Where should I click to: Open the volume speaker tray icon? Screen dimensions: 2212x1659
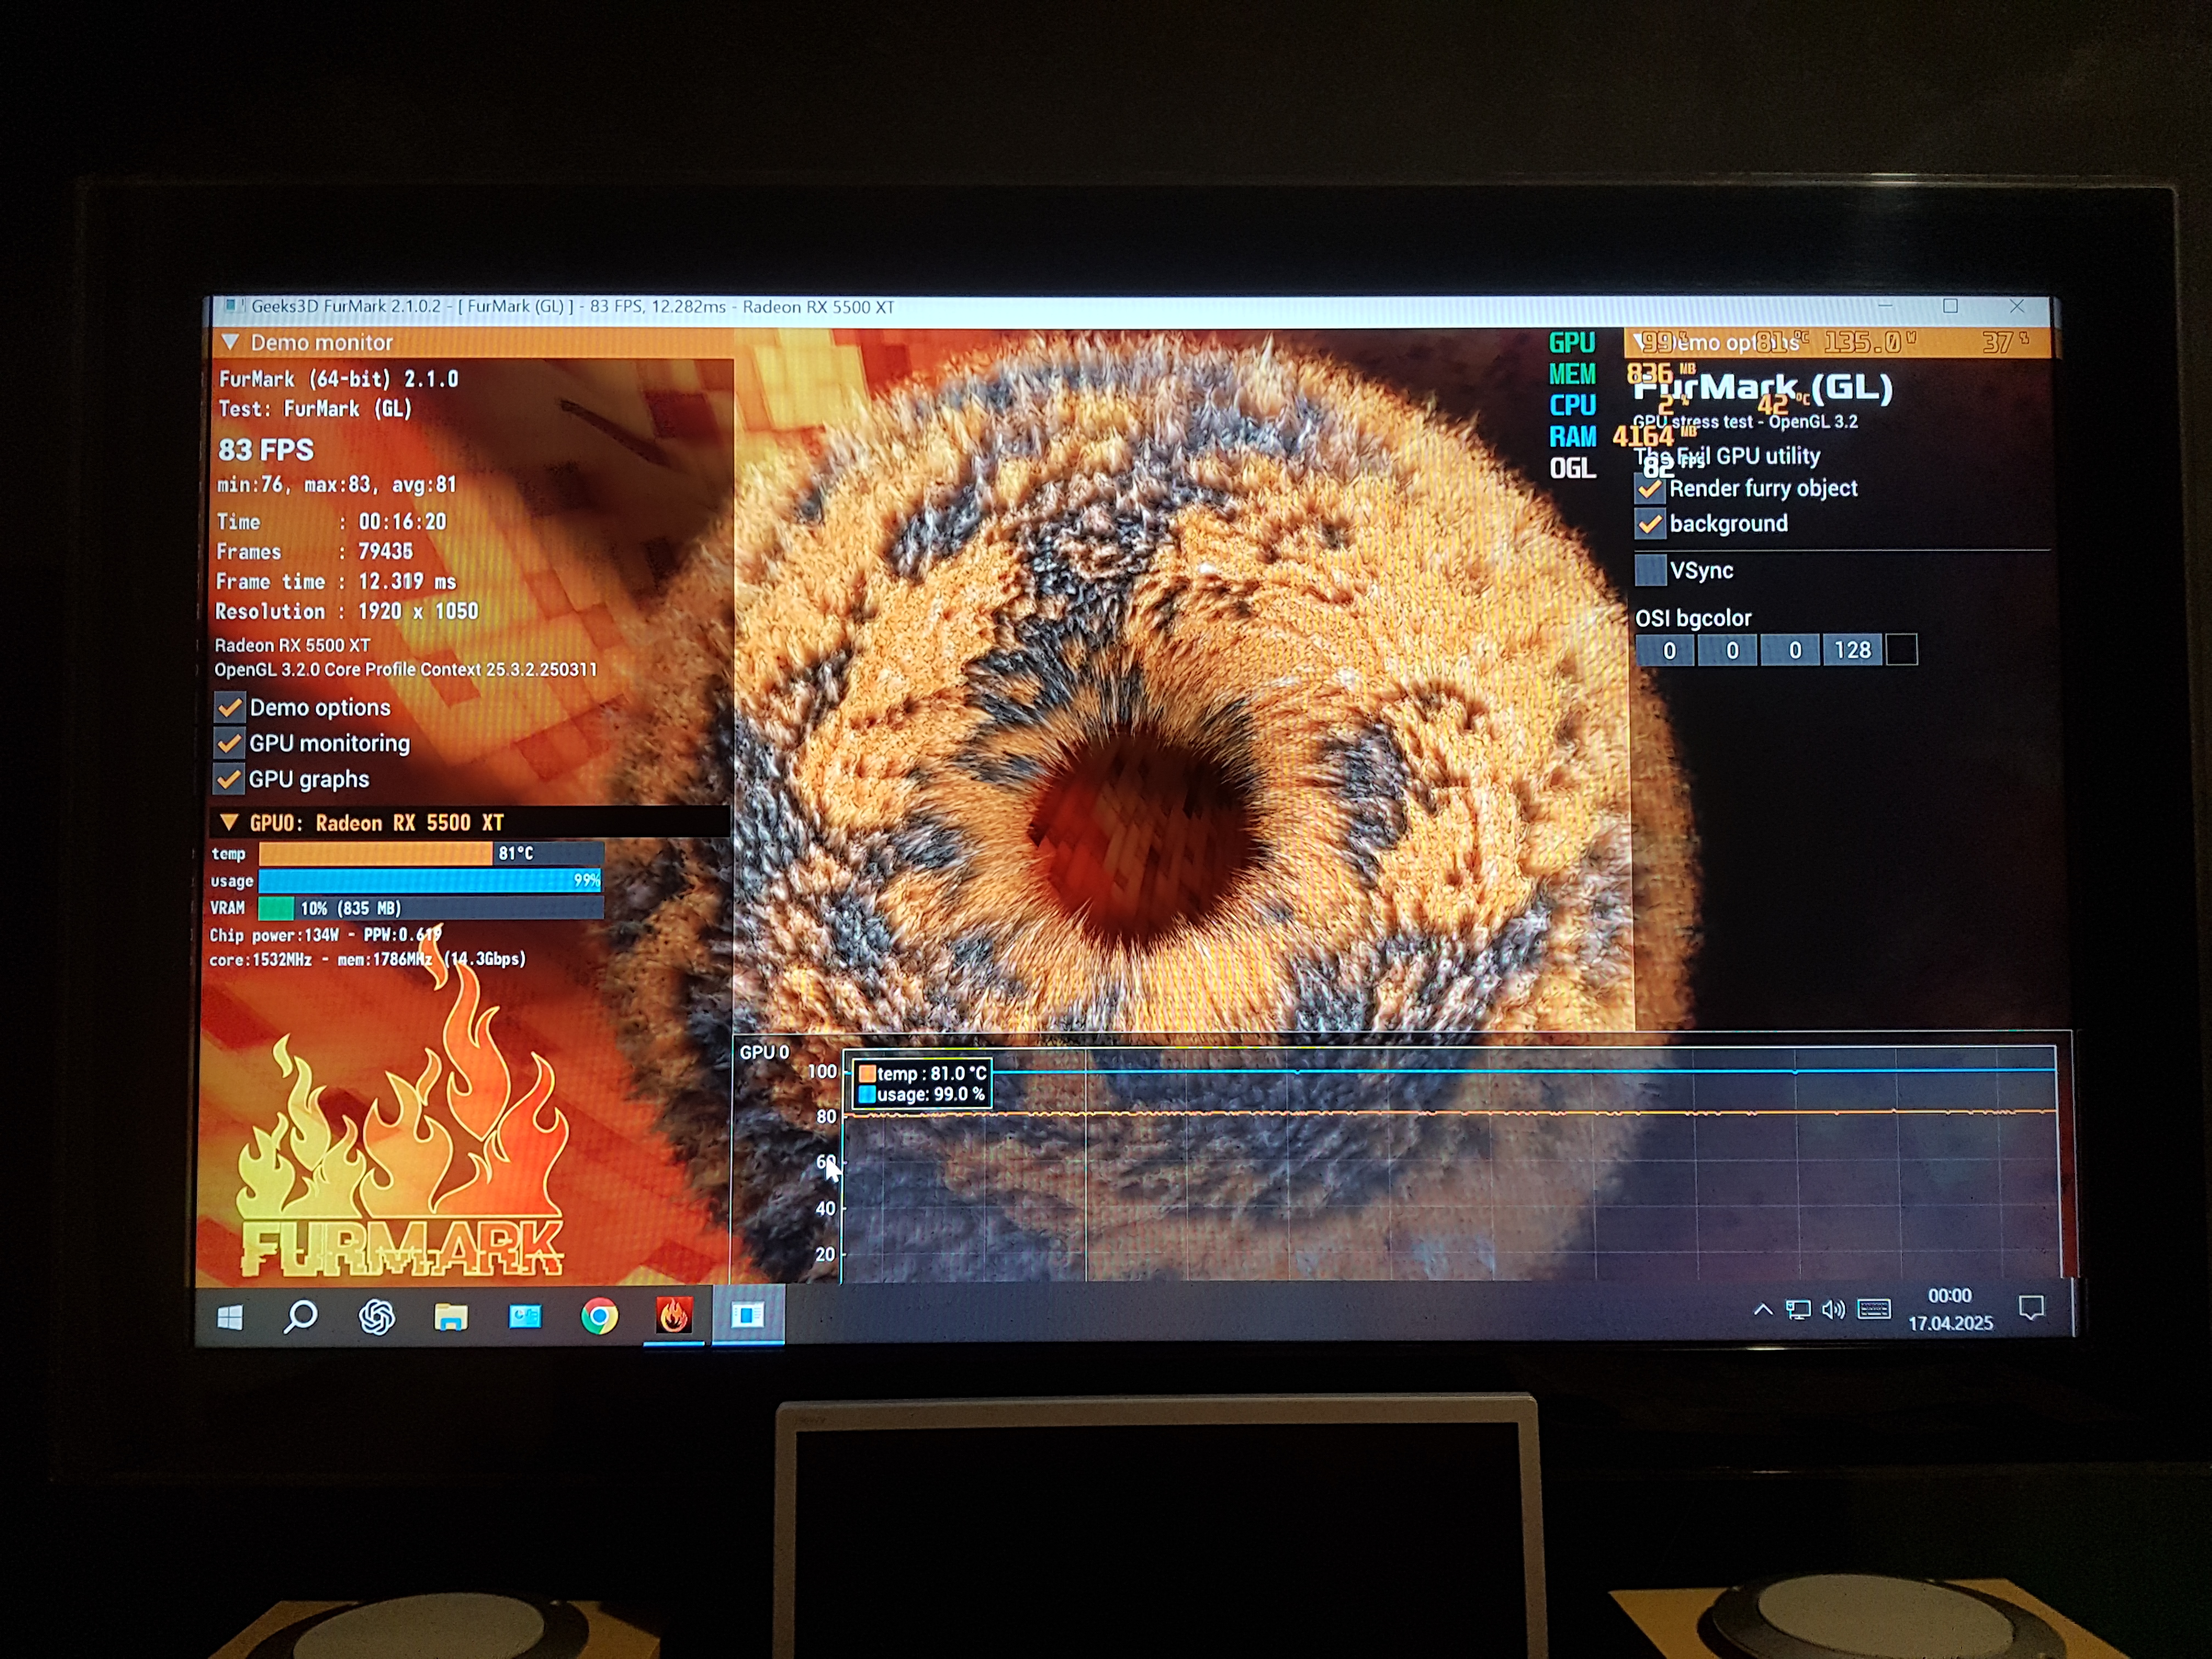pos(1833,1309)
